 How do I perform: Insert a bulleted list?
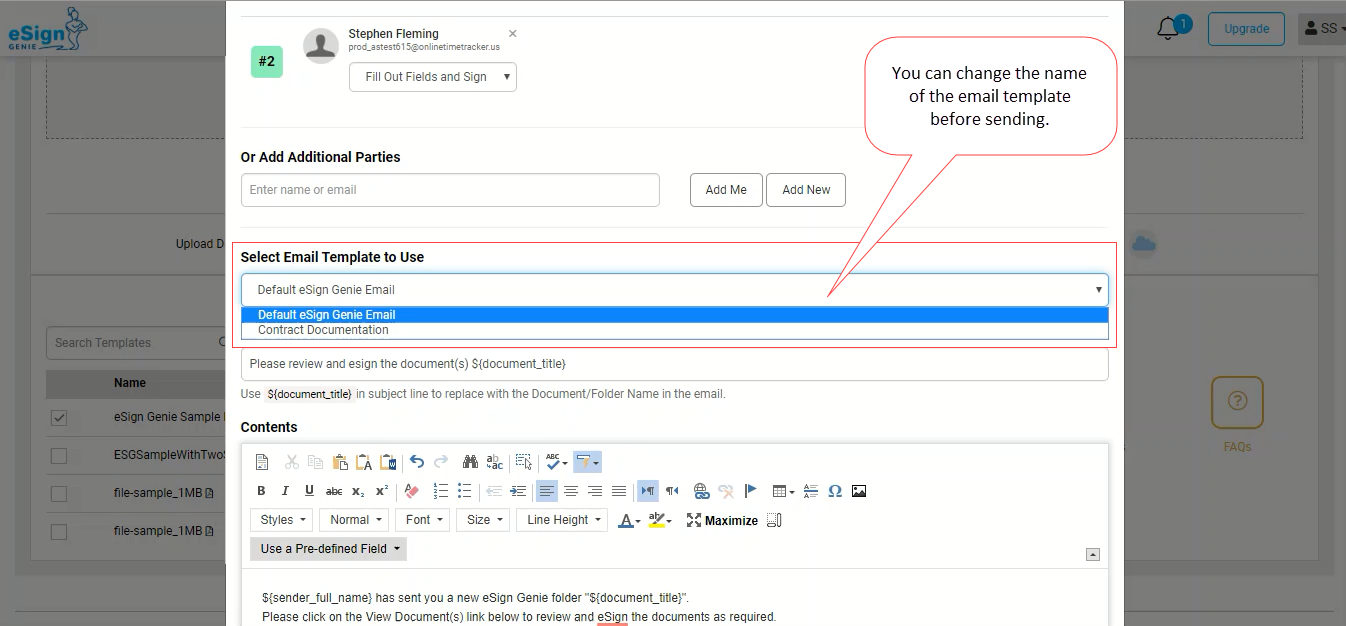point(464,491)
